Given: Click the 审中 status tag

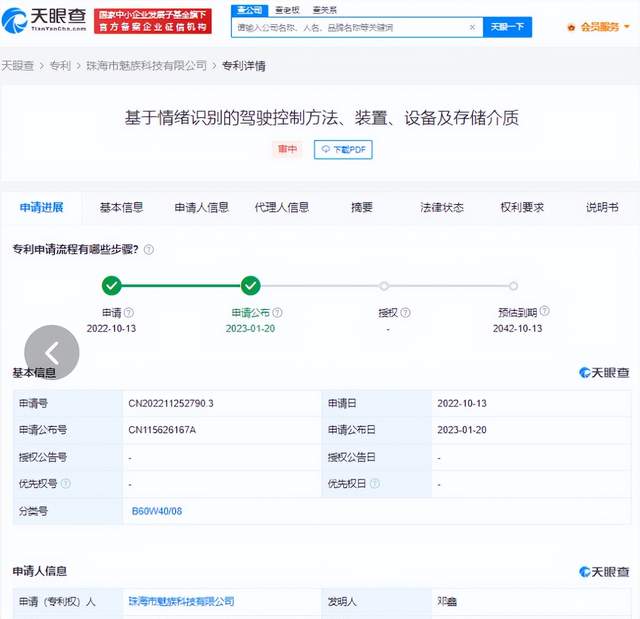Looking at the screenshot, I should point(287,149).
